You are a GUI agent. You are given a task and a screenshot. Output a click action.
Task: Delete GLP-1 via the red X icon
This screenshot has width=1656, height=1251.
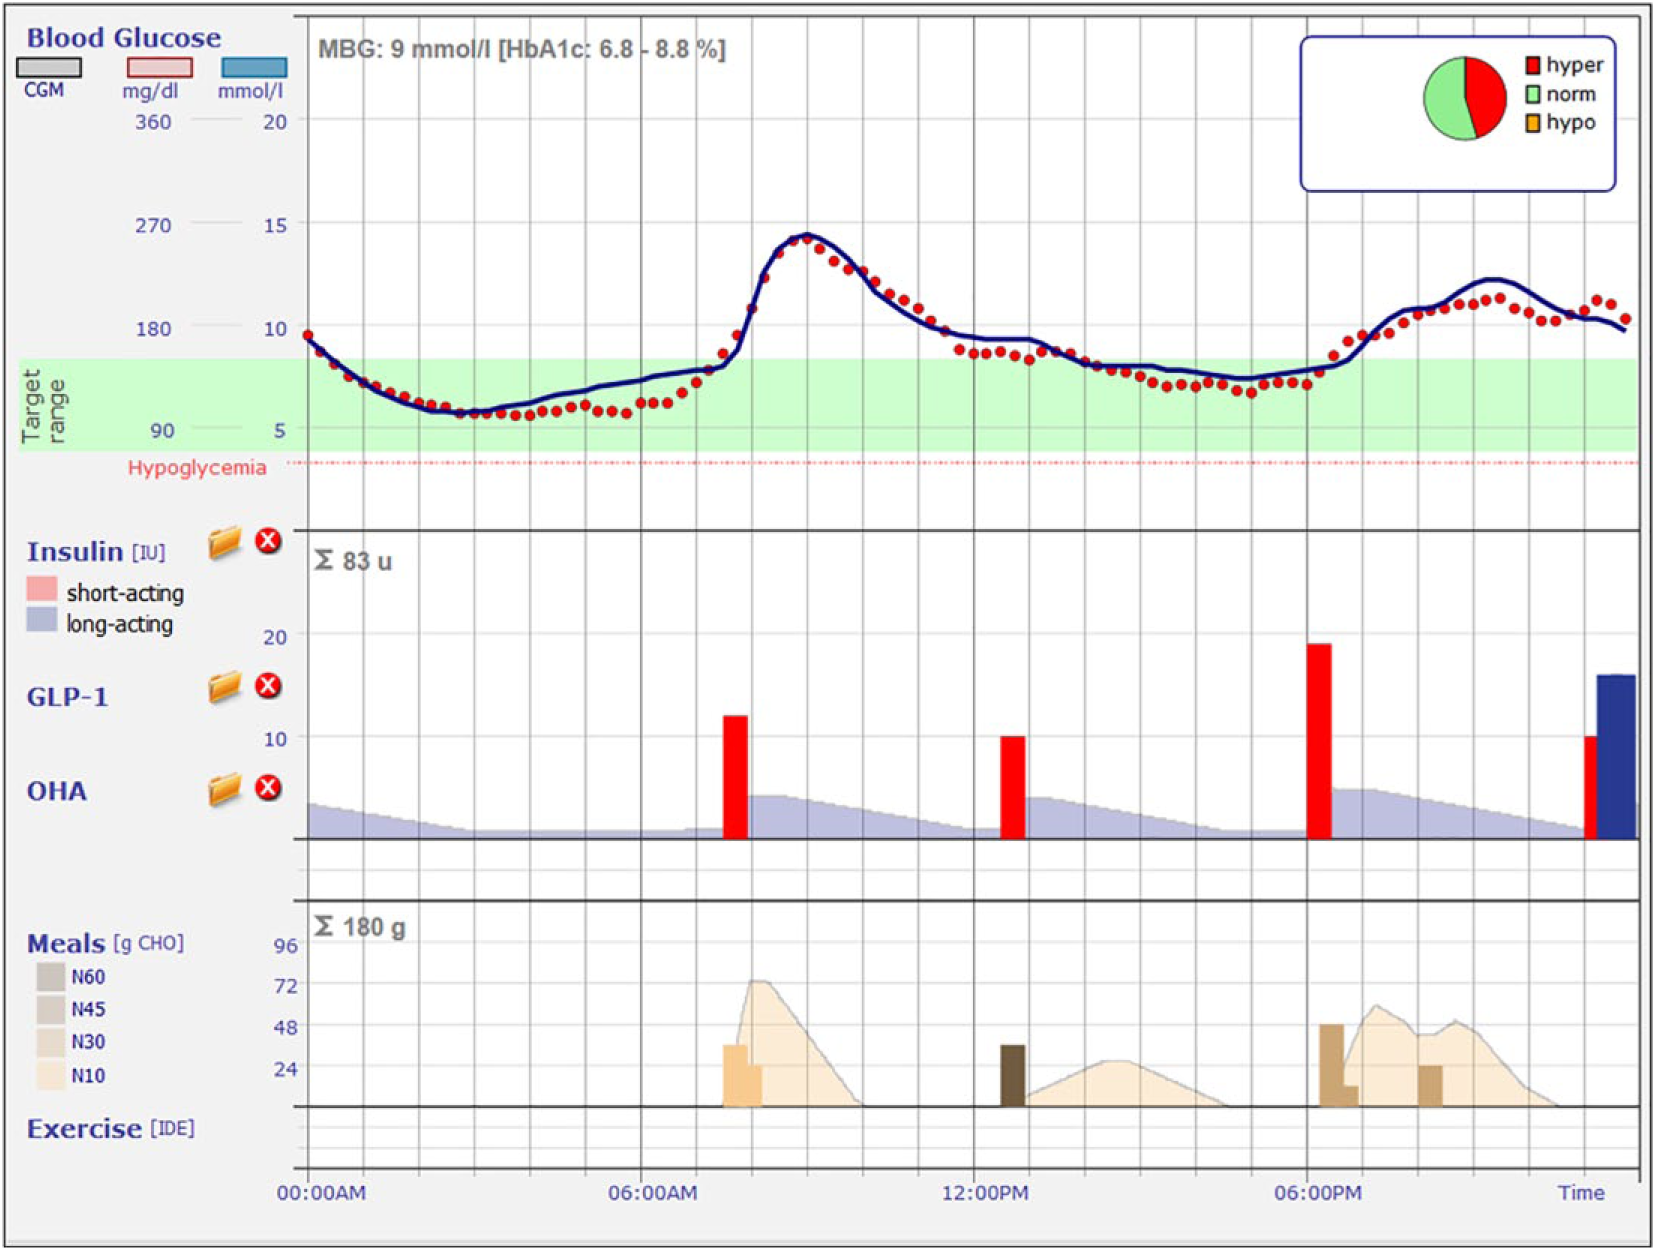(268, 686)
